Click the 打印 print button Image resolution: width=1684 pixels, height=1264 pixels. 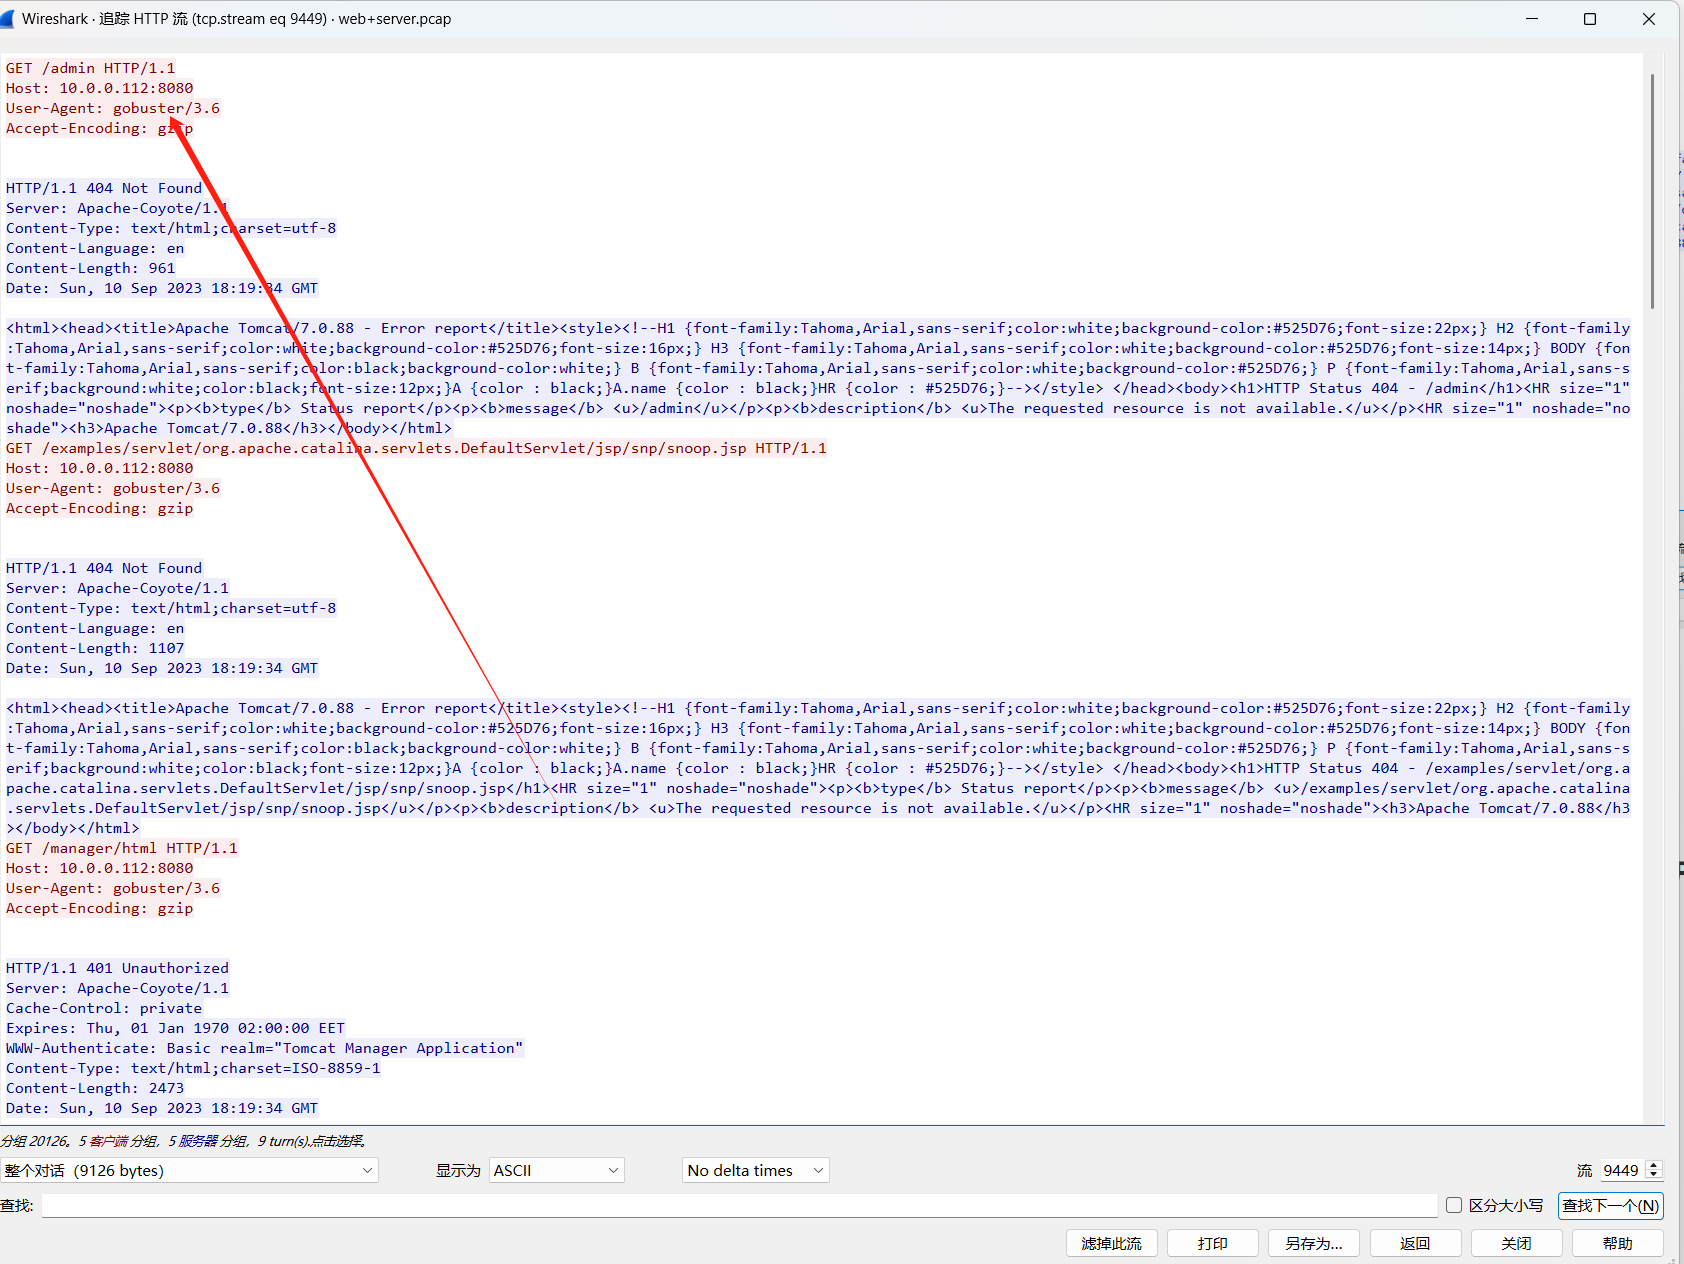(1212, 1243)
